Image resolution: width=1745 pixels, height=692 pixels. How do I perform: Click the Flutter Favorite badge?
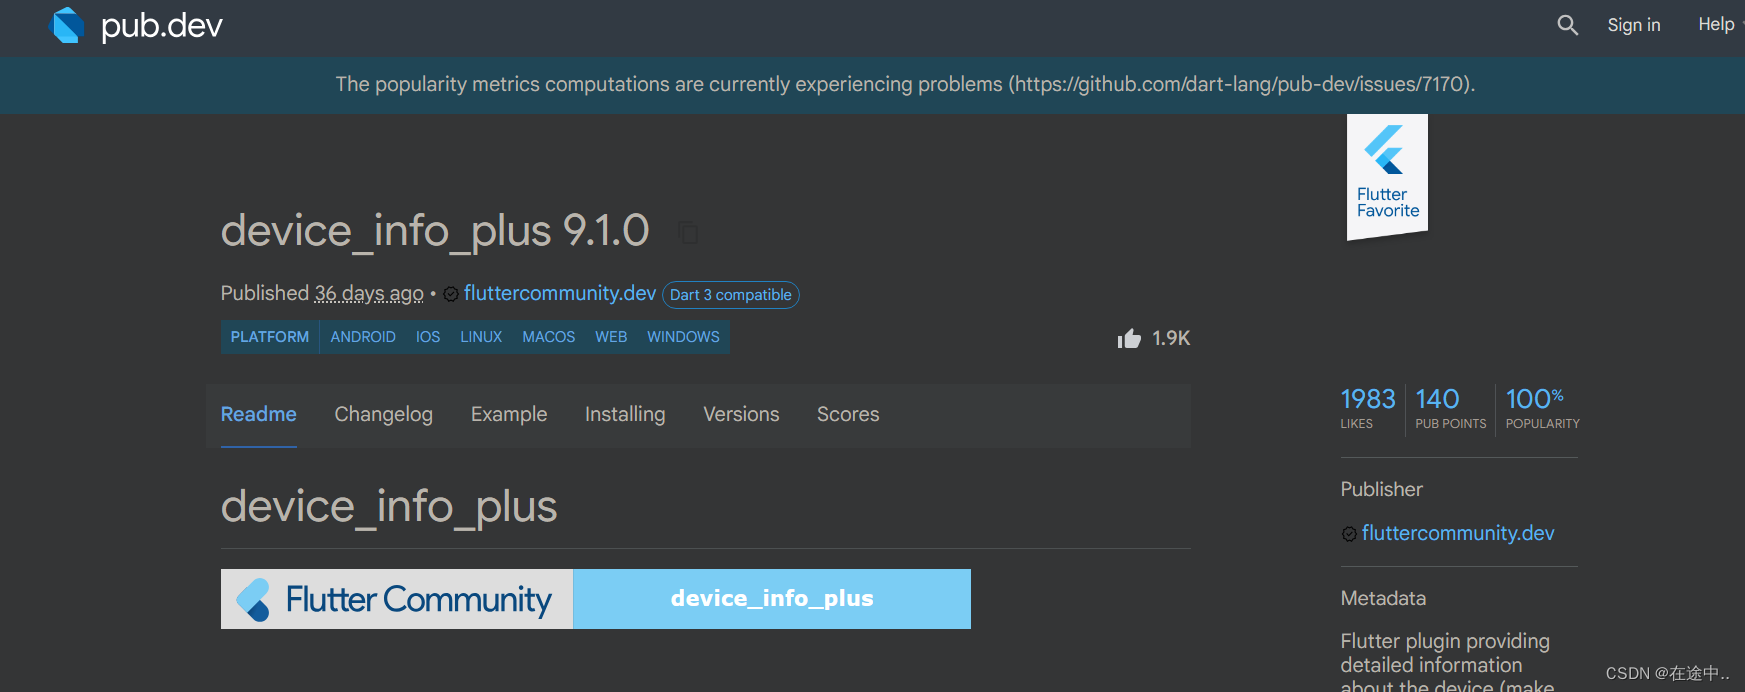click(1387, 177)
